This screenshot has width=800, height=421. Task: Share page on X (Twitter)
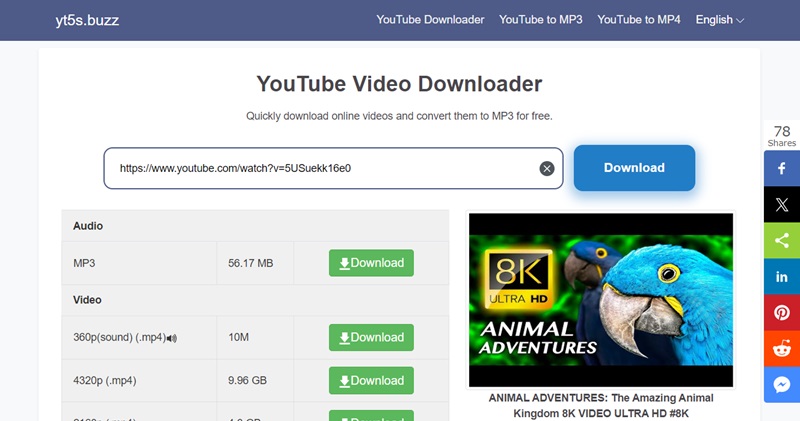[782, 204]
